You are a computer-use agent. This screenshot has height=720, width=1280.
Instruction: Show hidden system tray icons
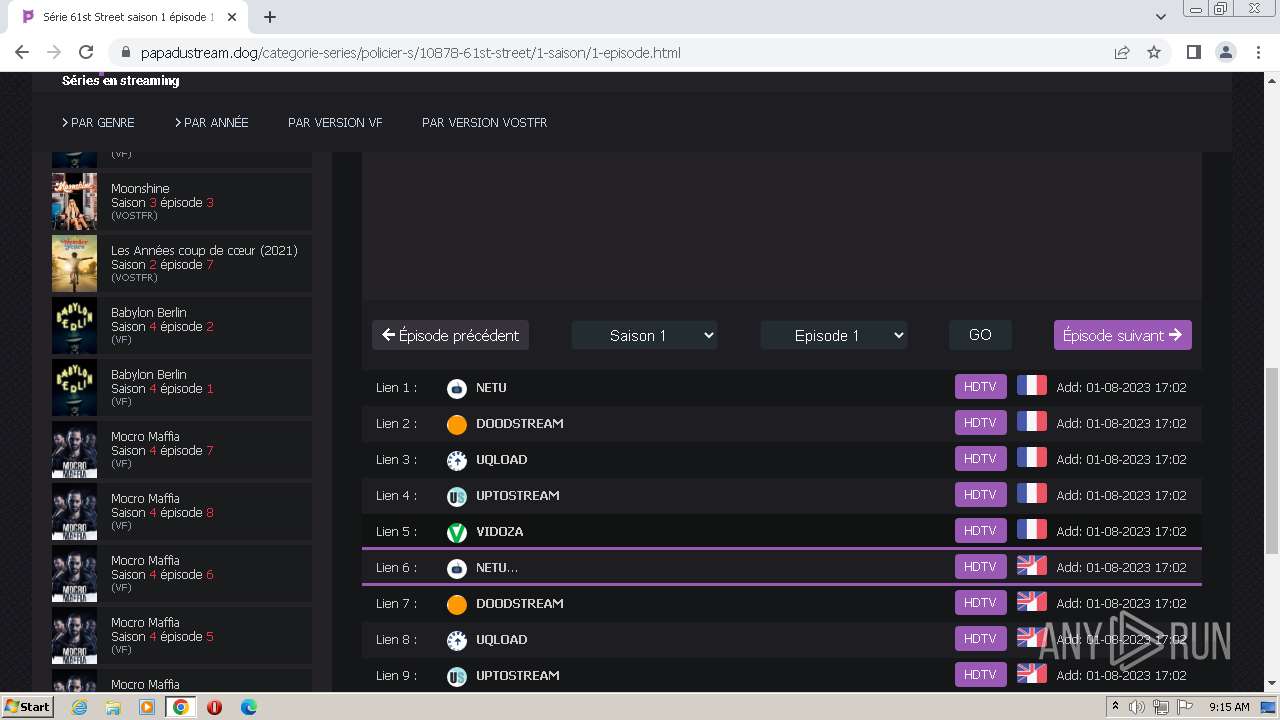click(1115, 707)
